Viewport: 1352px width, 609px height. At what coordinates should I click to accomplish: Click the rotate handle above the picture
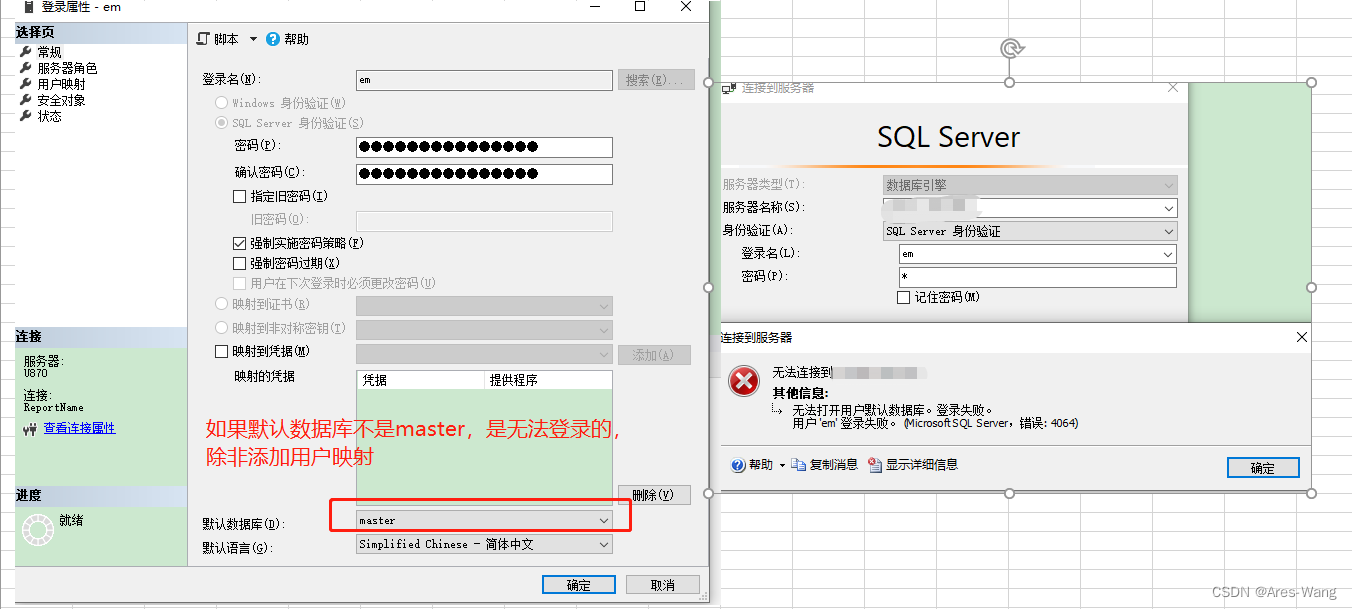coord(1011,48)
